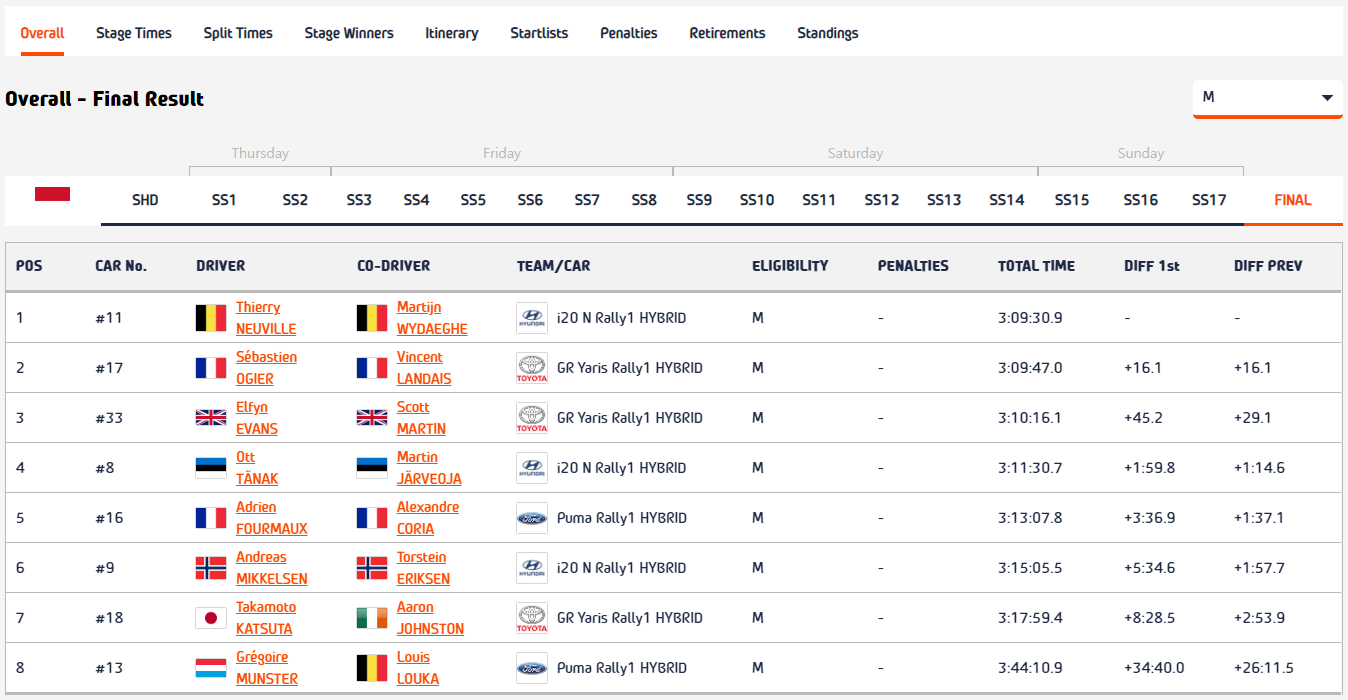Viewport: 1348px width, 700px height.
Task: Select stage SS5
Action: pyautogui.click(x=473, y=200)
